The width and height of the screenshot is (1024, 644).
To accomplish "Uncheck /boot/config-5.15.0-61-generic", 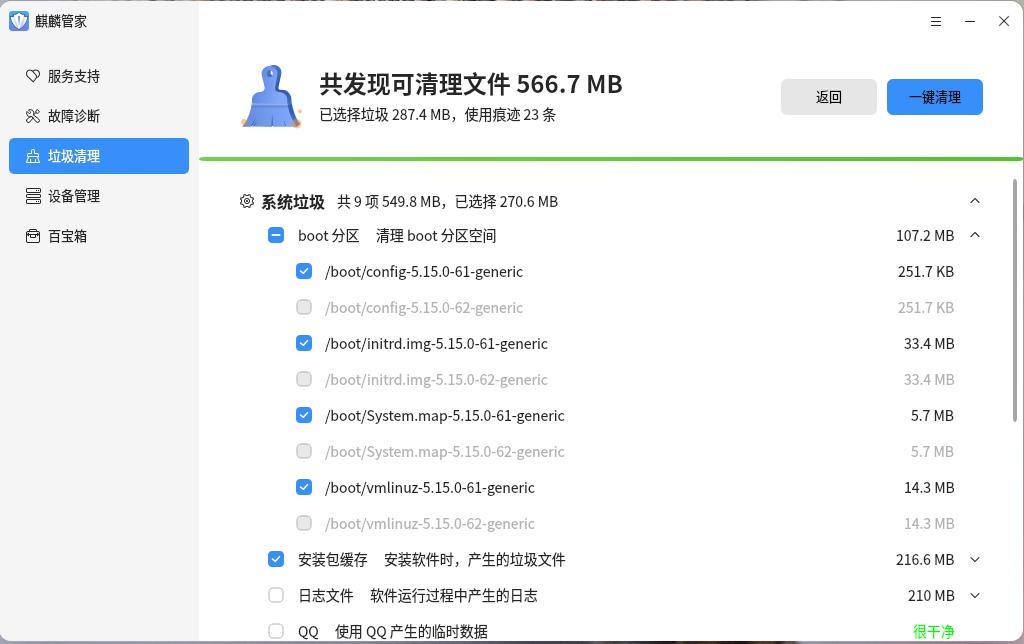I will [304, 271].
